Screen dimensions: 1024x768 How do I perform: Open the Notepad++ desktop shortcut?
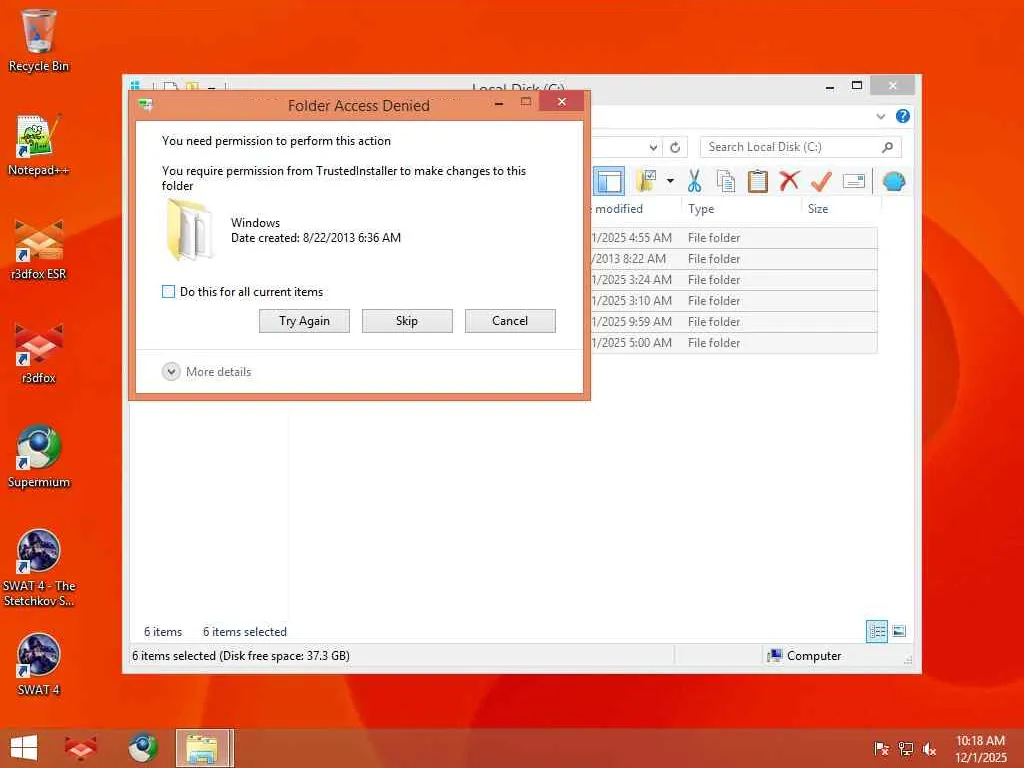coord(38,145)
